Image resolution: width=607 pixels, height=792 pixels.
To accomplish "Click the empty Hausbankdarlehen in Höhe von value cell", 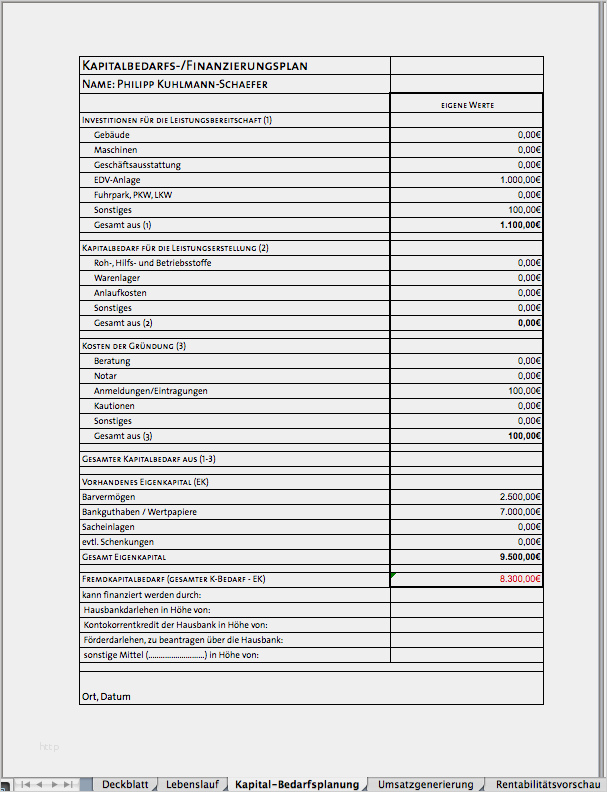I will point(466,610).
